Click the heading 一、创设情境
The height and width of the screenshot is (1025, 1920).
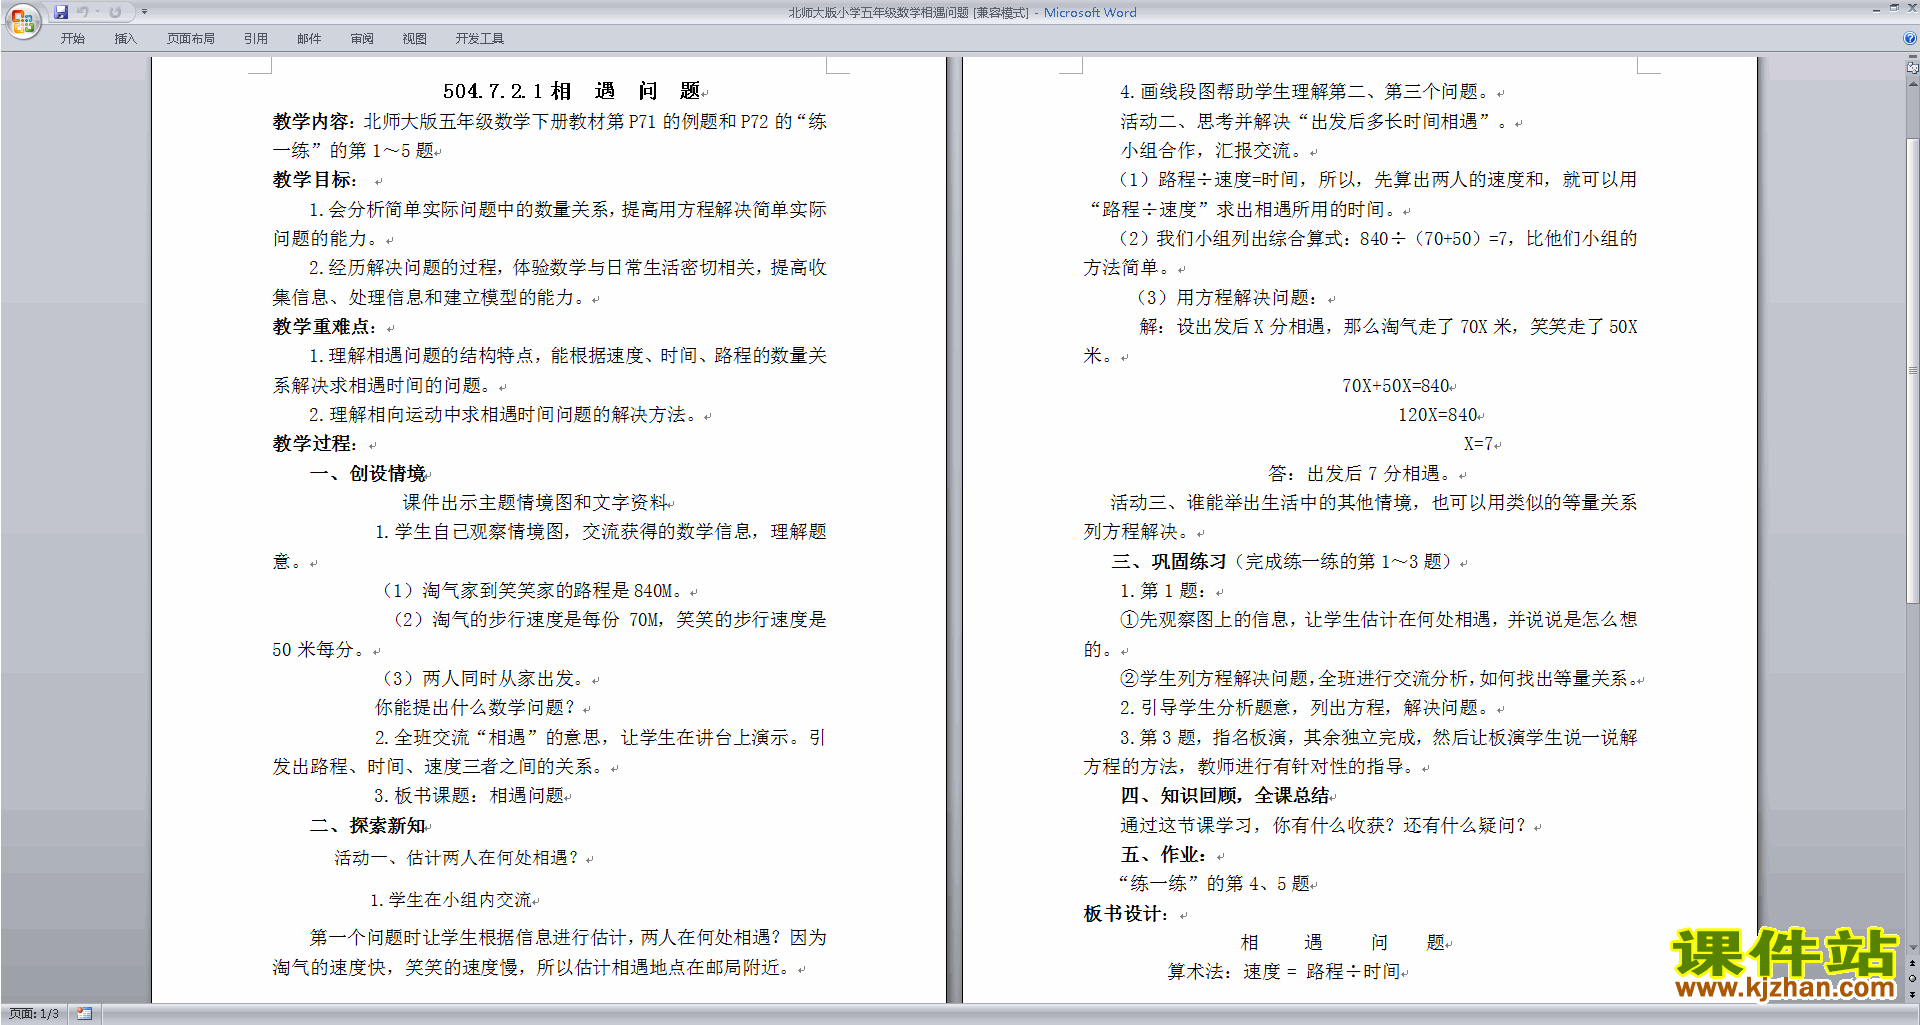(x=368, y=474)
